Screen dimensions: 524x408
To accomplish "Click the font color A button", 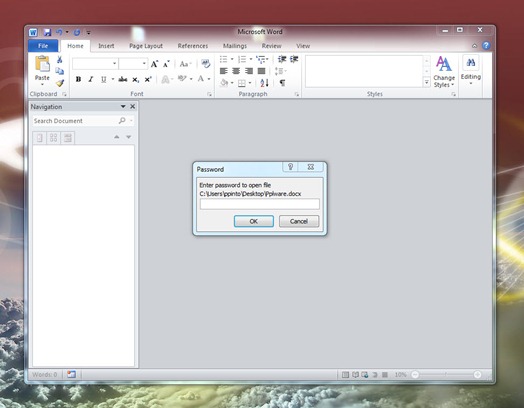I will coord(201,79).
